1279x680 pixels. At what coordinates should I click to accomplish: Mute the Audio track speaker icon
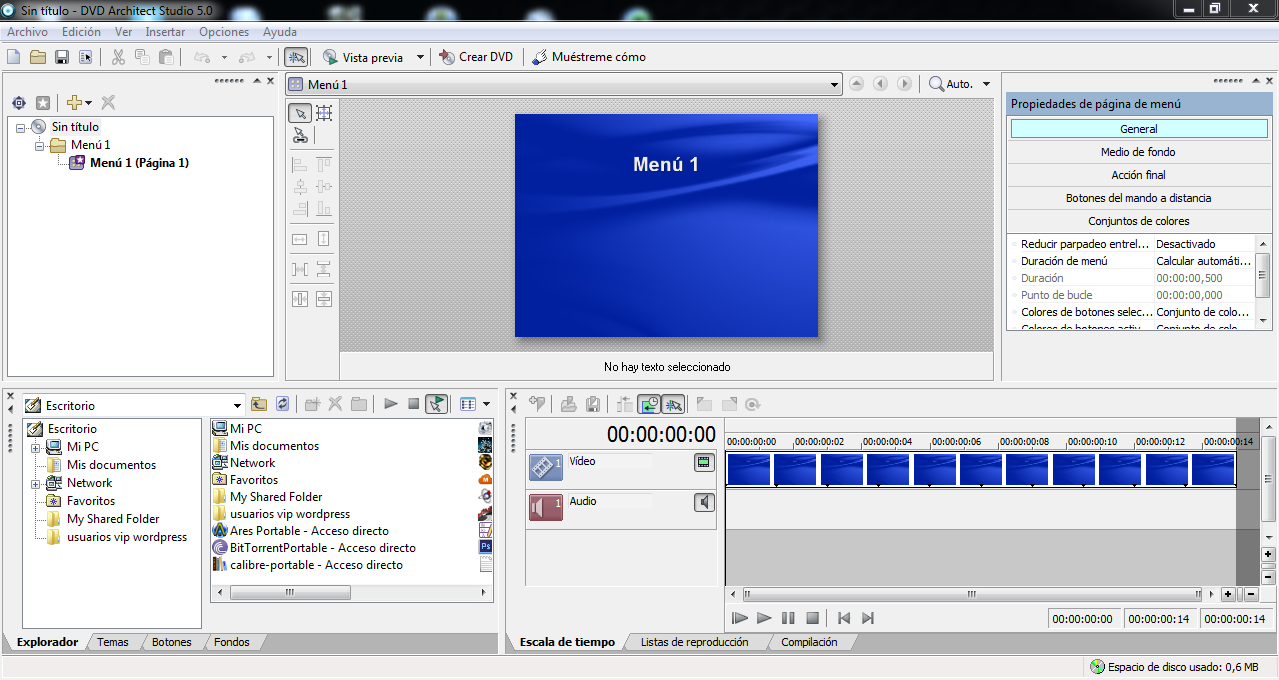pyautogui.click(x=704, y=502)
